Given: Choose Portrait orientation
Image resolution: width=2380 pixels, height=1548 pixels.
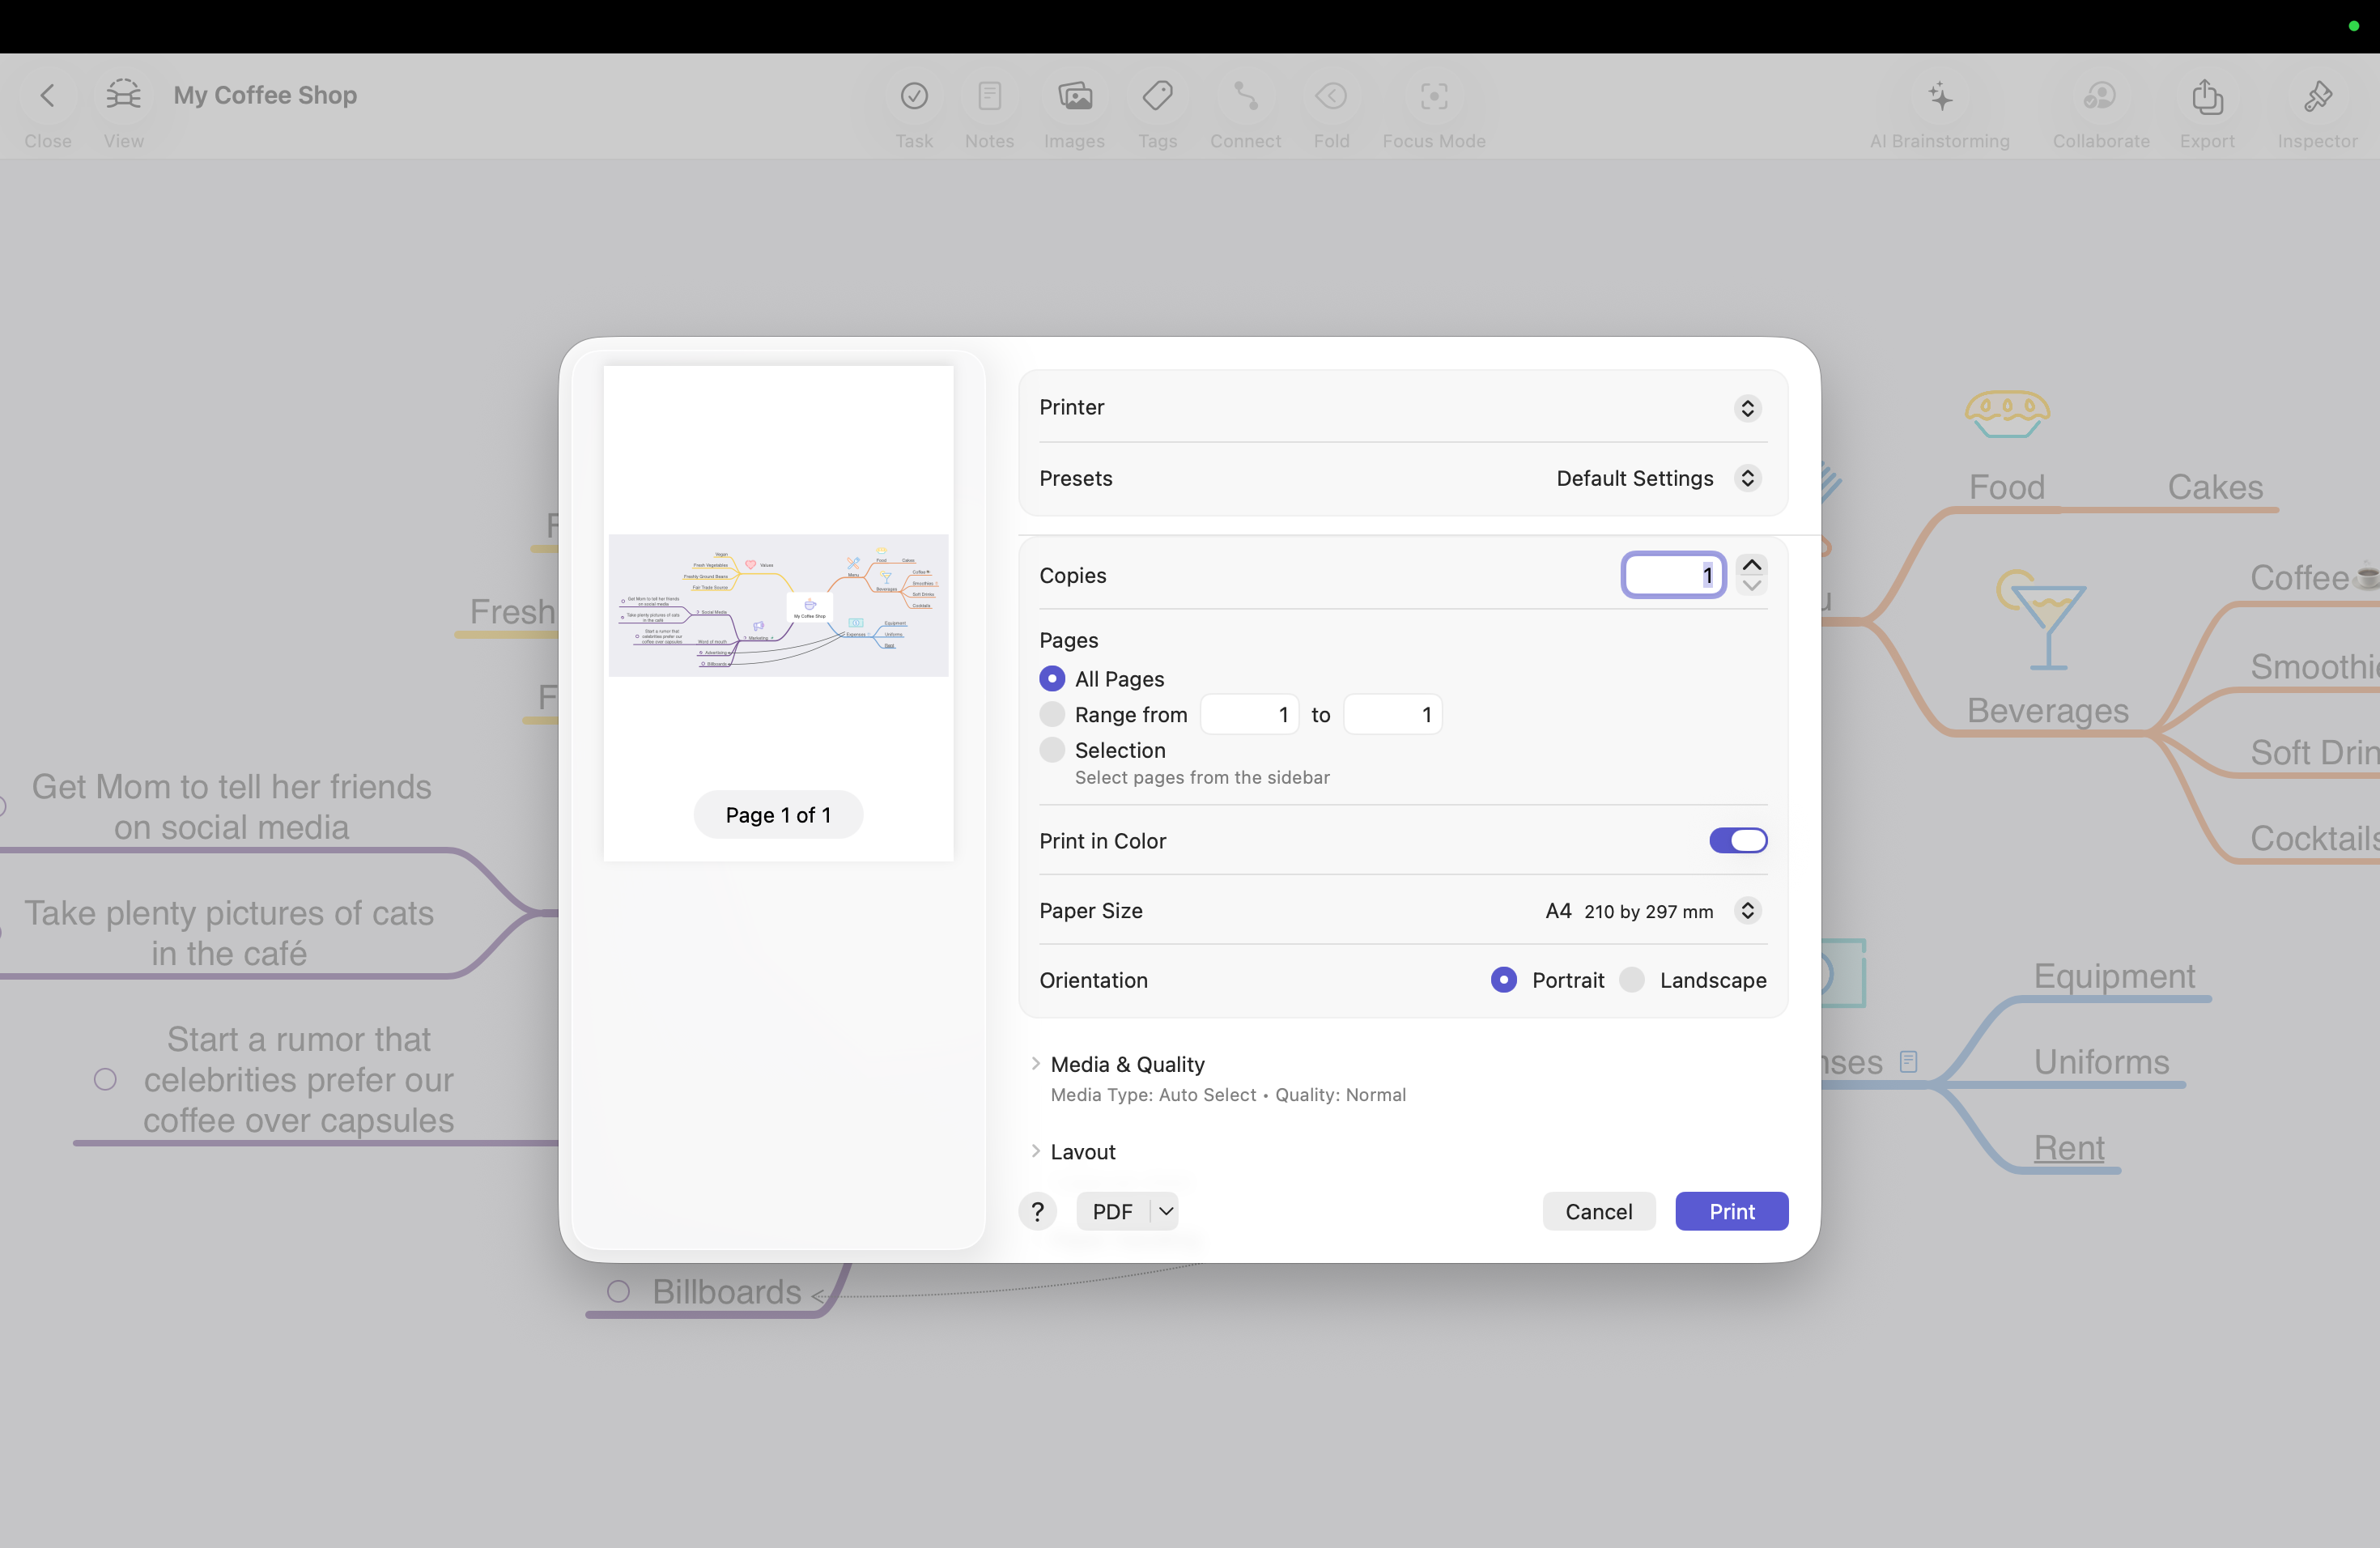Looking at the screenshot, I should coord(1503,979).
